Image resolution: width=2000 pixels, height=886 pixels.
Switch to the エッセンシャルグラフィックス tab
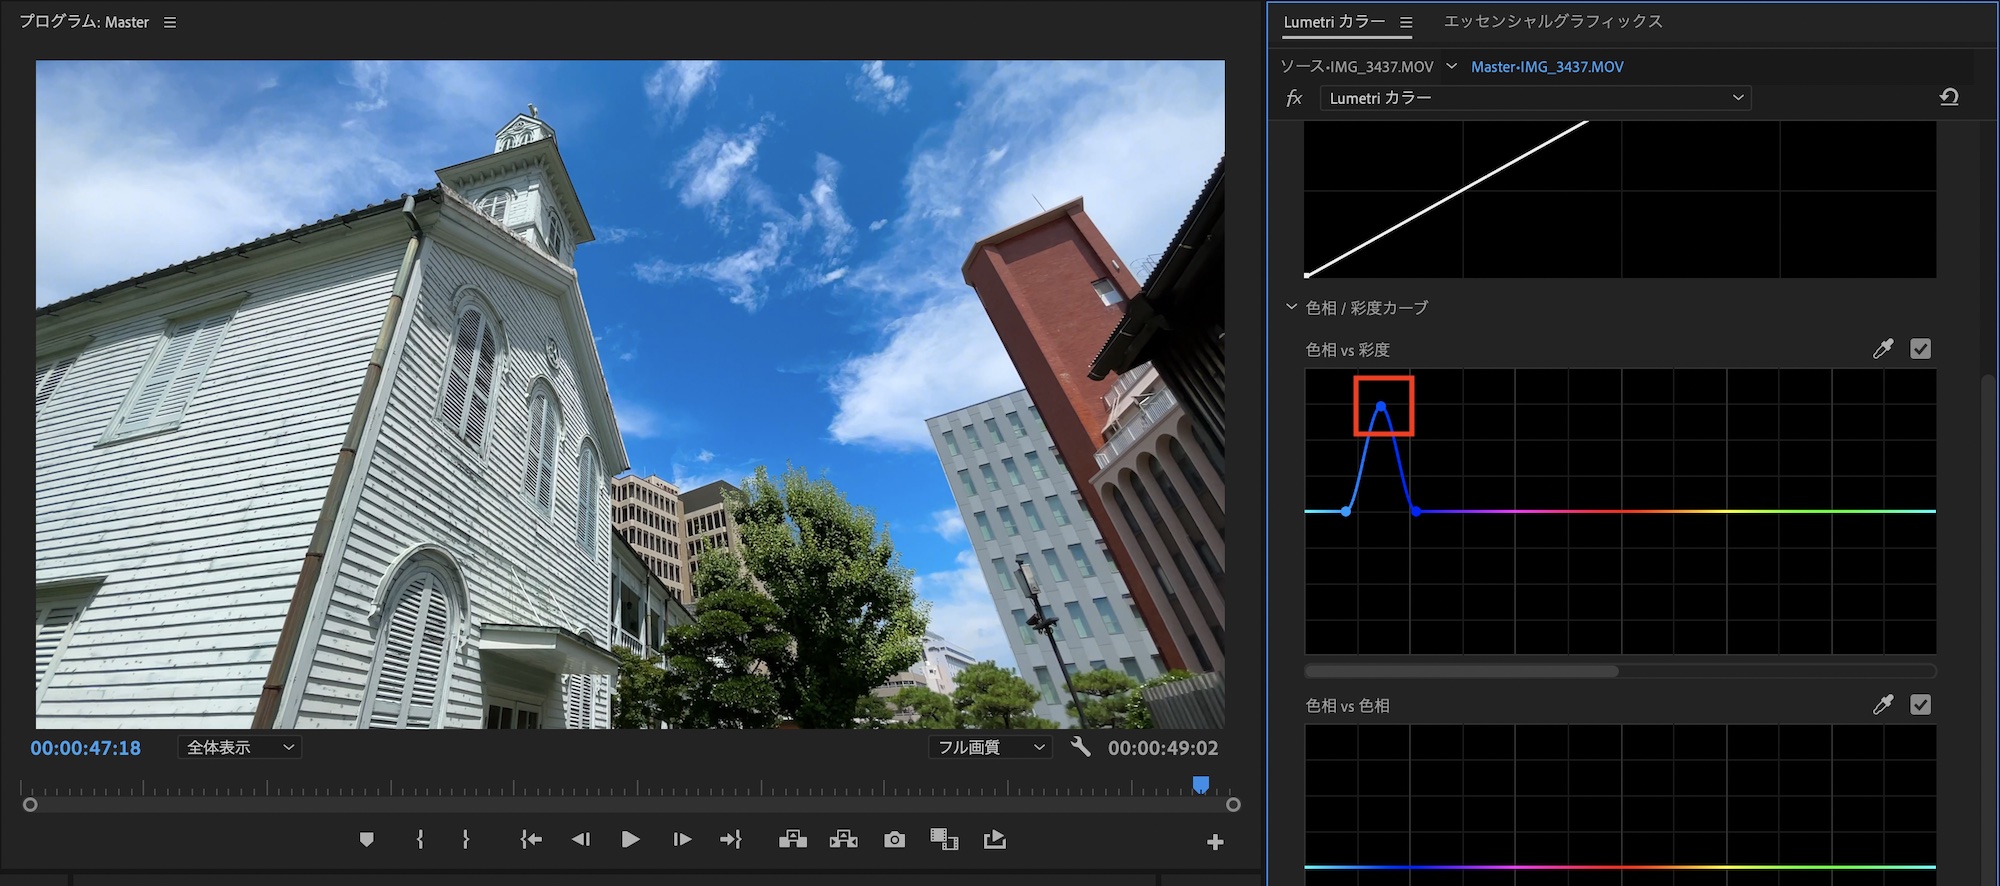click(x=1553, y=21)
